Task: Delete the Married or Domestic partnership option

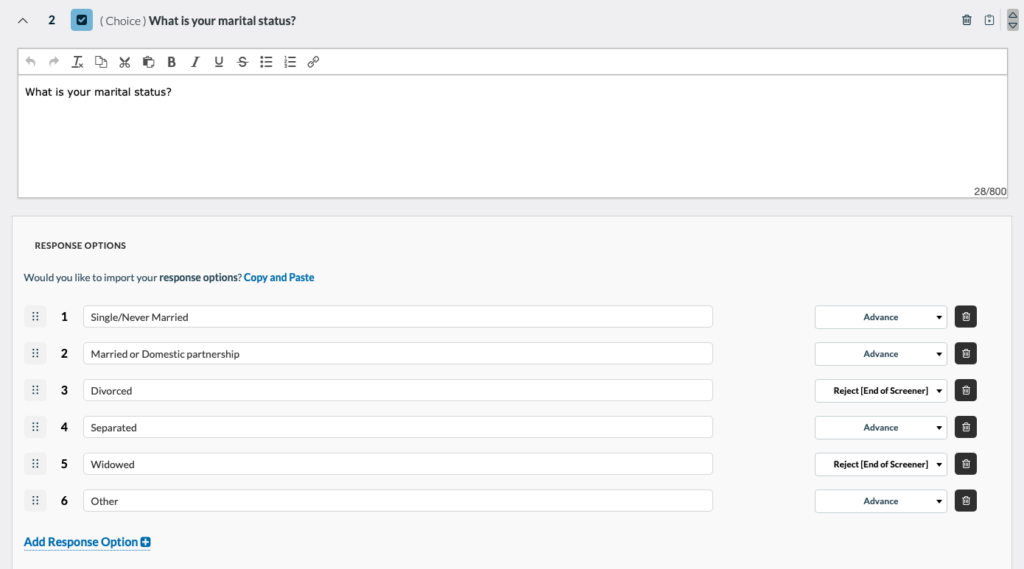Action: point(966,353)
